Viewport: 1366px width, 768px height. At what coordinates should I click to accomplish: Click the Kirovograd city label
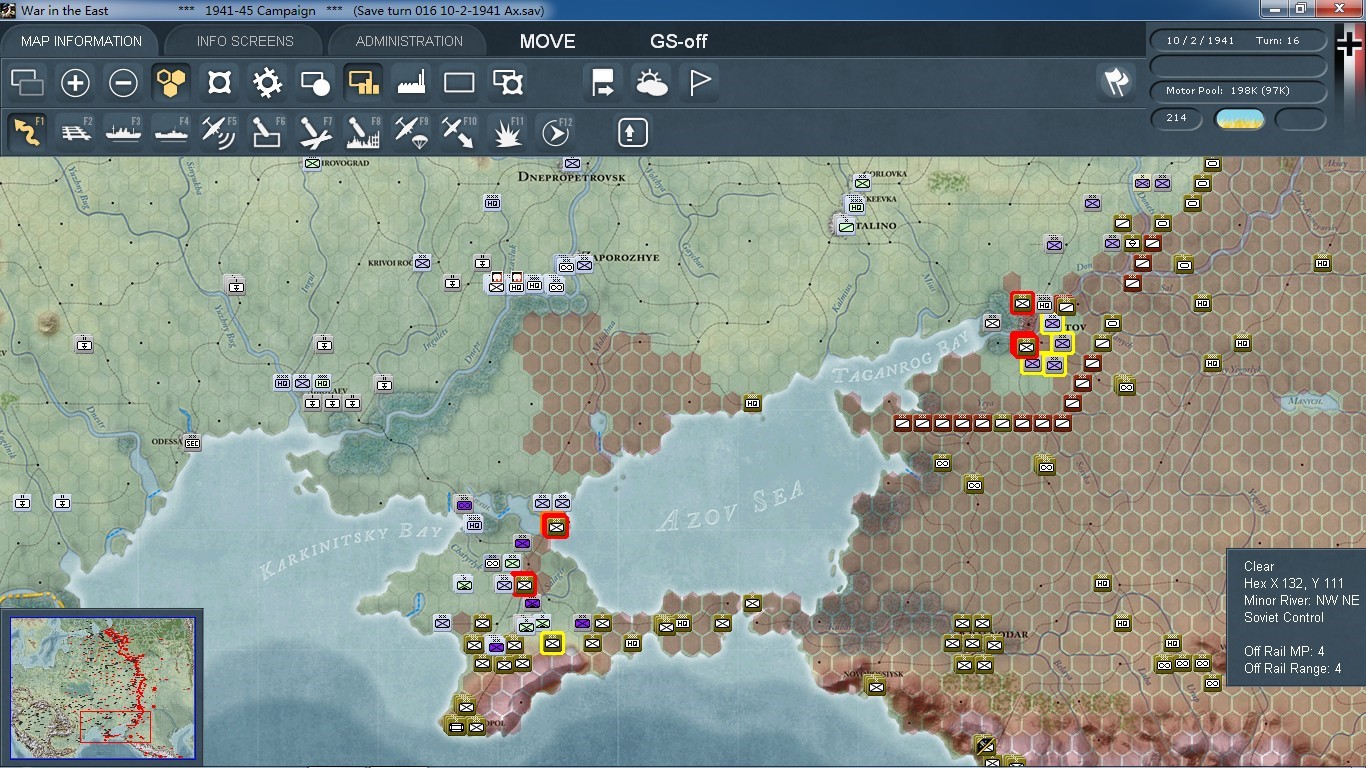tap(343, 163)
